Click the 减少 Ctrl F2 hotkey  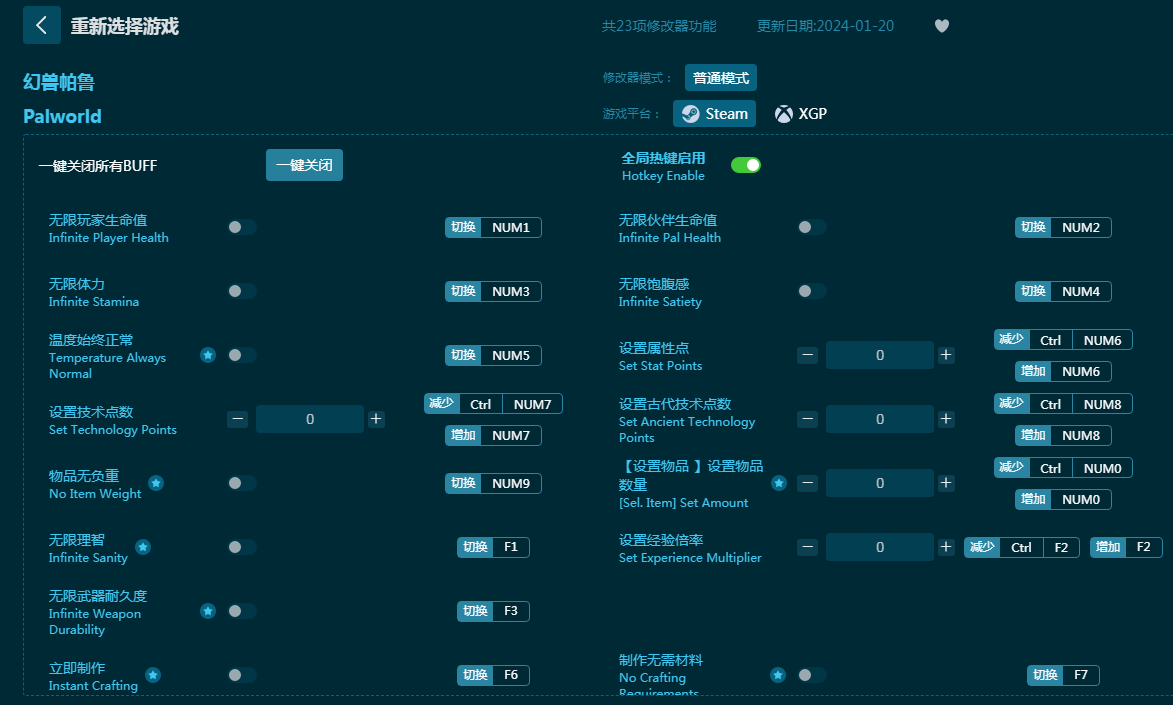click(1022, 547)
